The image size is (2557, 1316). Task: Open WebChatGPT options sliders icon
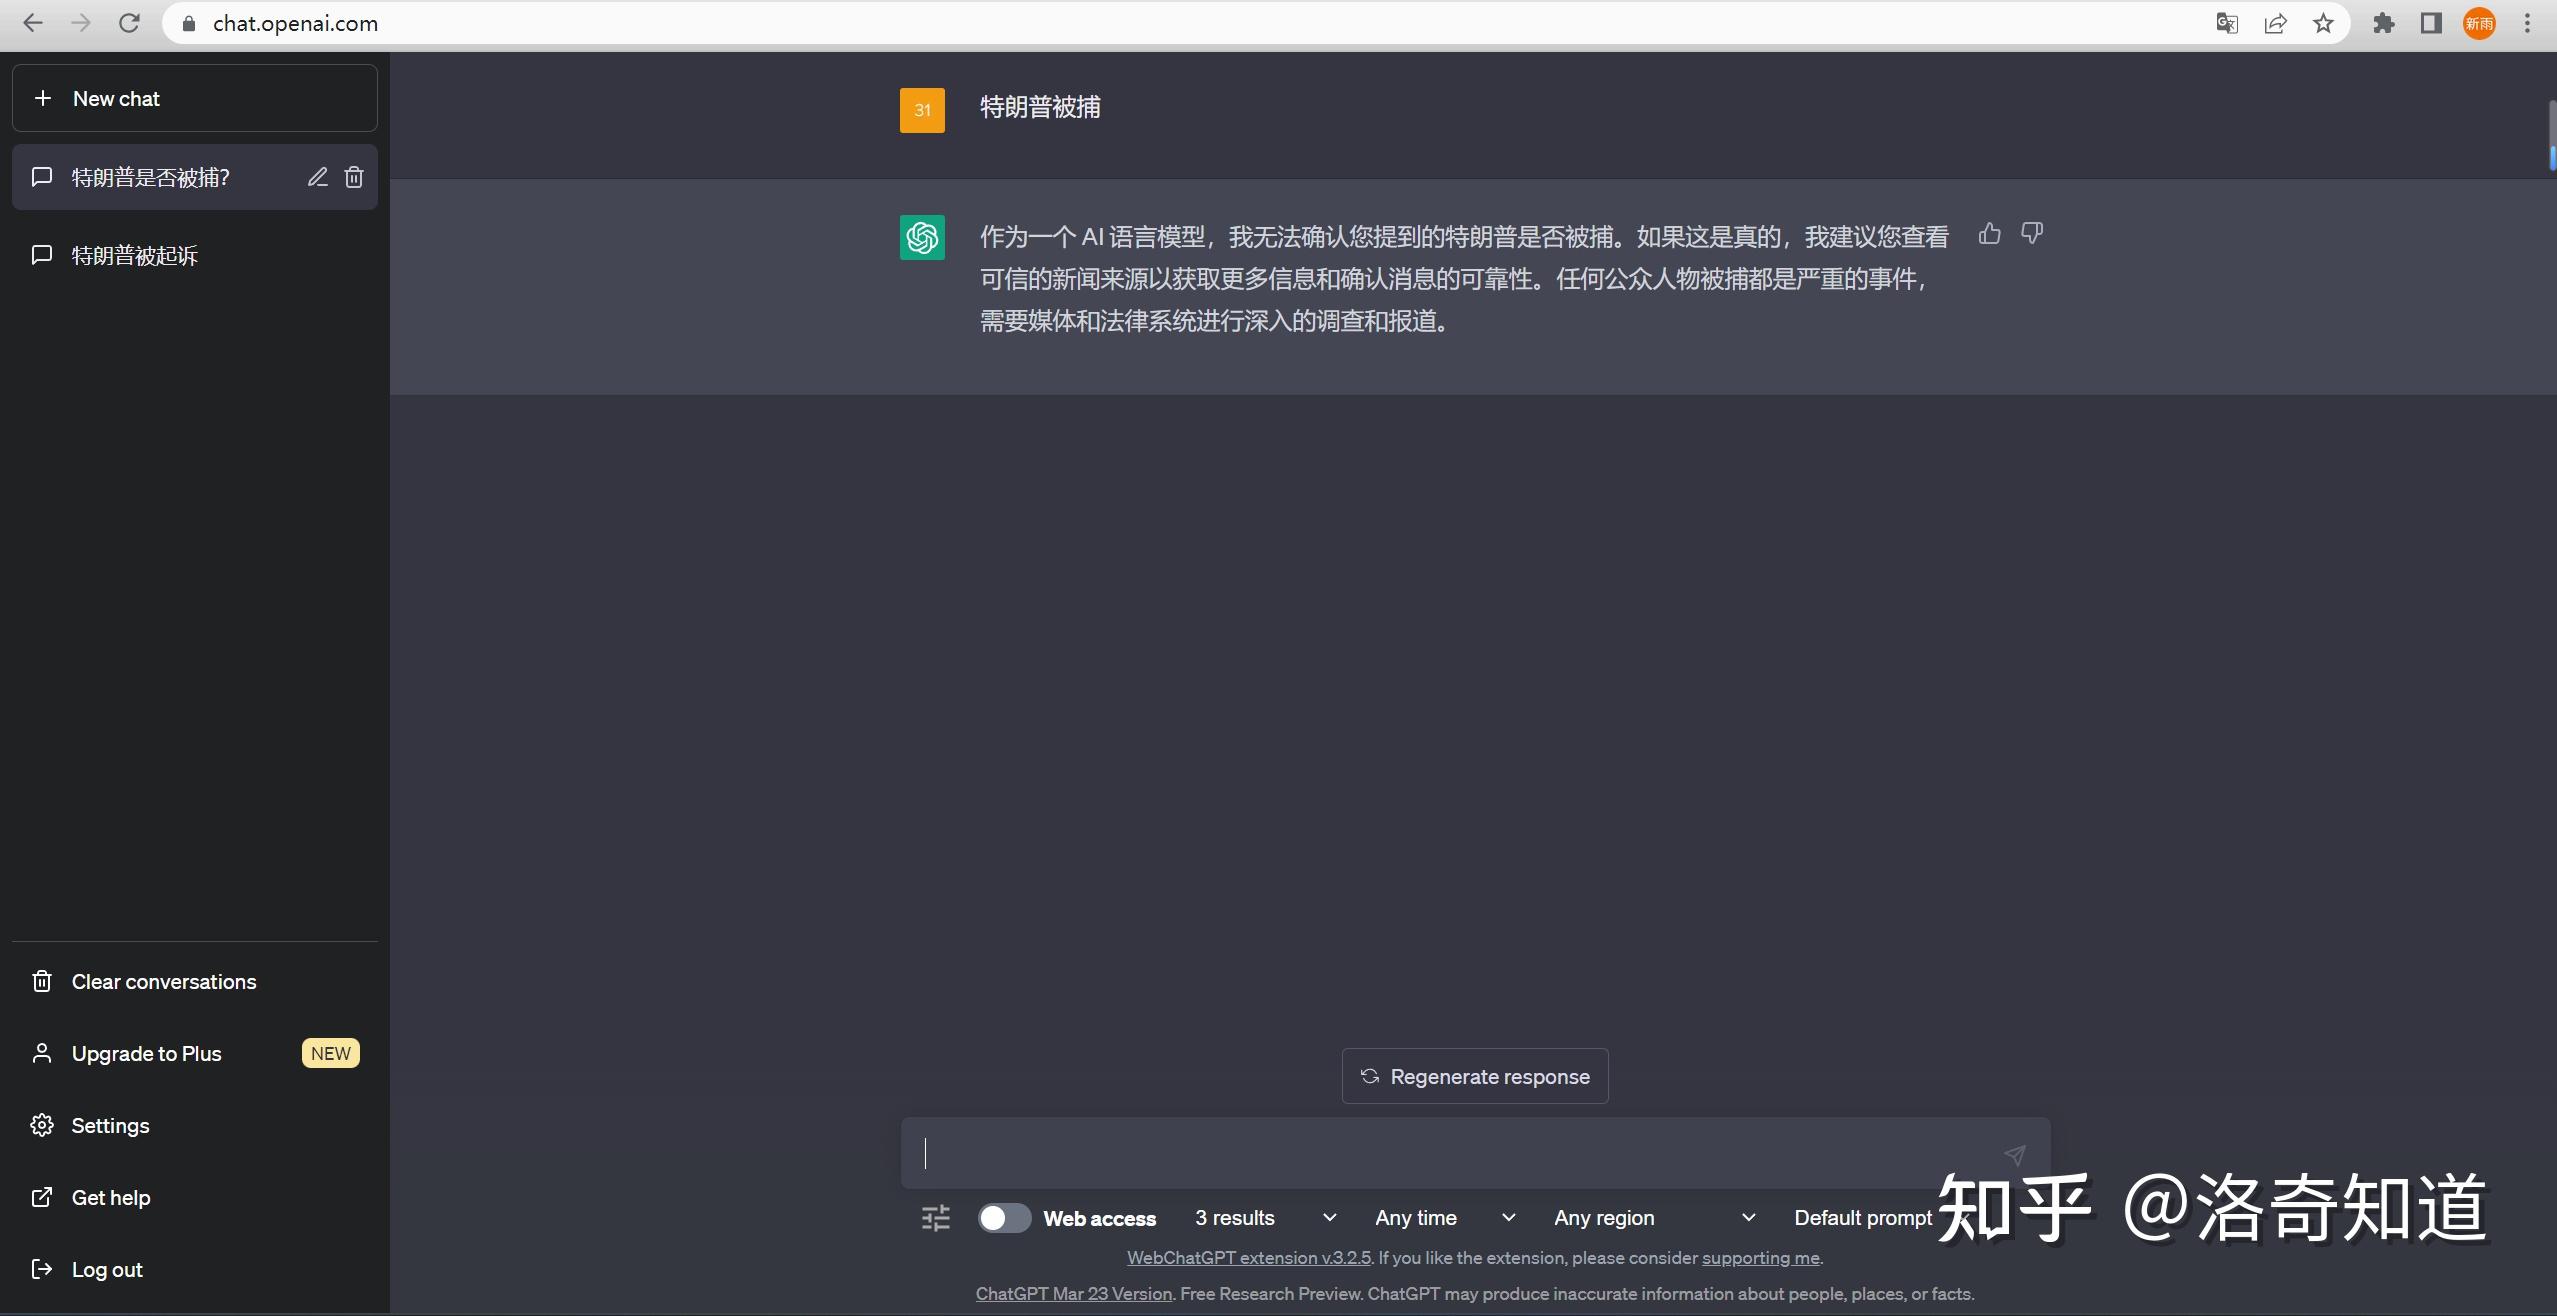936,1218
